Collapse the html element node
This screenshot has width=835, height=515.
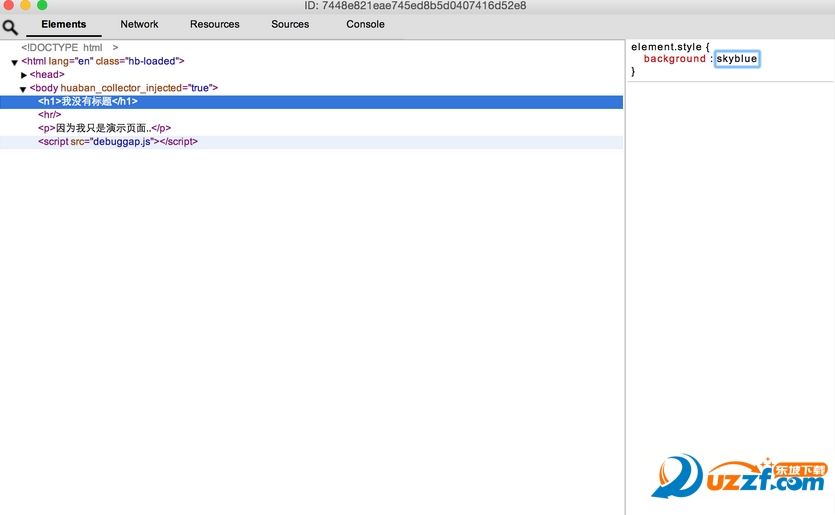pos(14,62)
